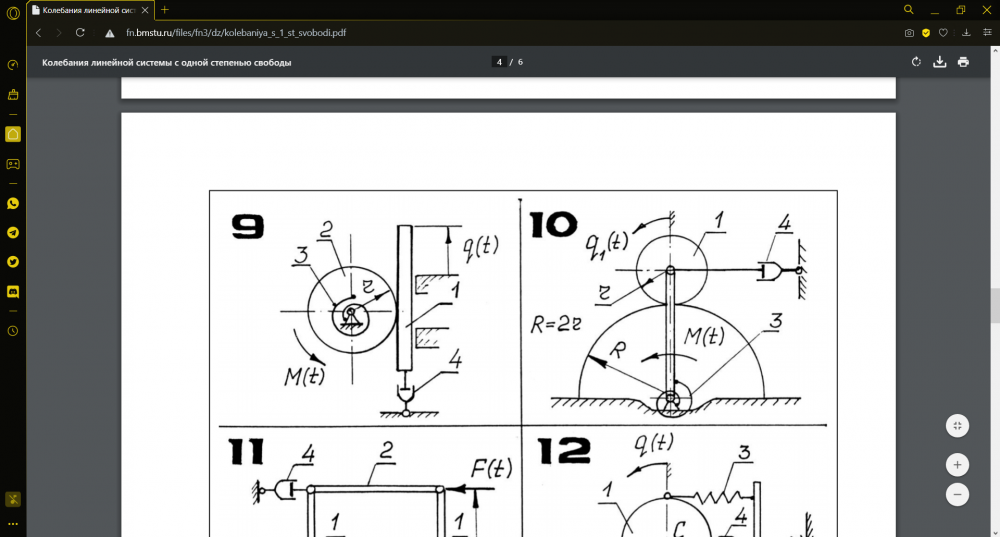
Task: Click the scrollbar up arrow
Action: [995, 50]
